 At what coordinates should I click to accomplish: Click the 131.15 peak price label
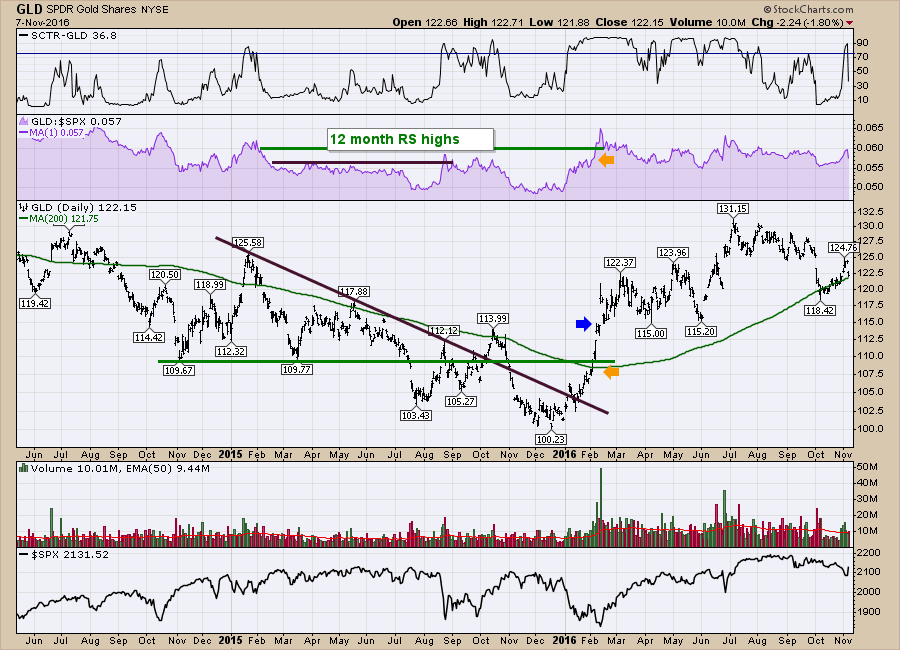[x=732, y=209]
